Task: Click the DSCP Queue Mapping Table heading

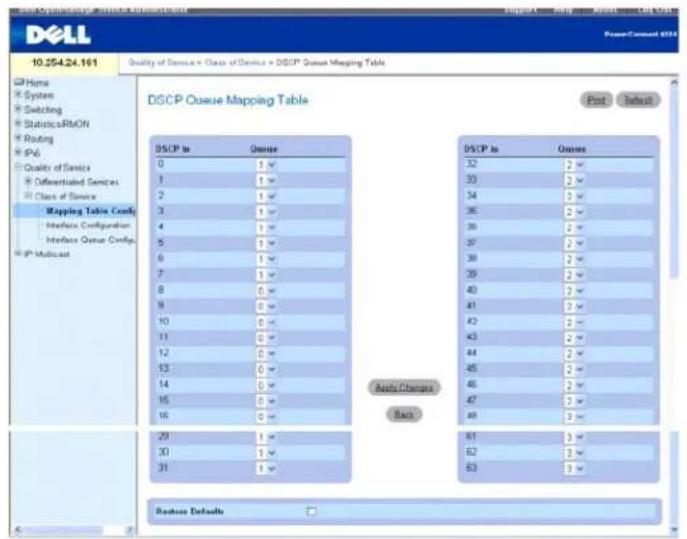Action: pos(228,100)
